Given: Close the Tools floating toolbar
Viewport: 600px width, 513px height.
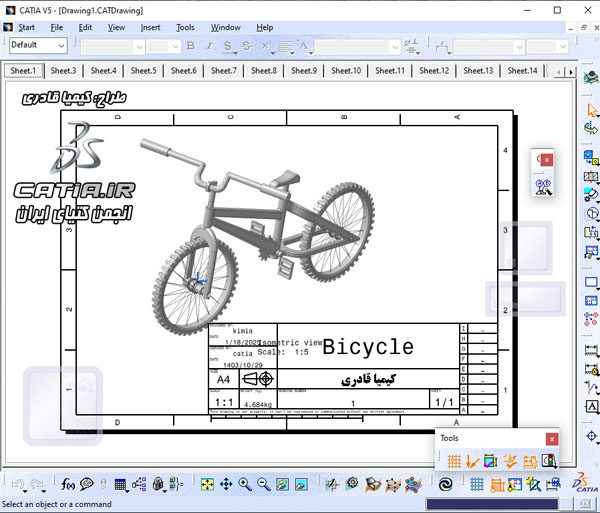Looking at the screenshot, I should [552, 439].
